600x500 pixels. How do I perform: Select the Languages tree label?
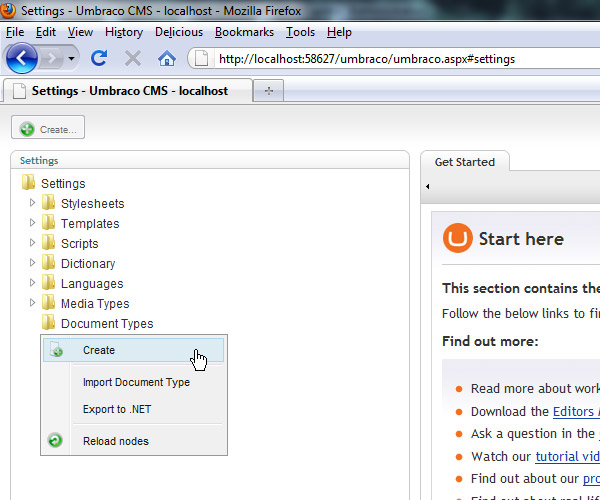[92, 284]
